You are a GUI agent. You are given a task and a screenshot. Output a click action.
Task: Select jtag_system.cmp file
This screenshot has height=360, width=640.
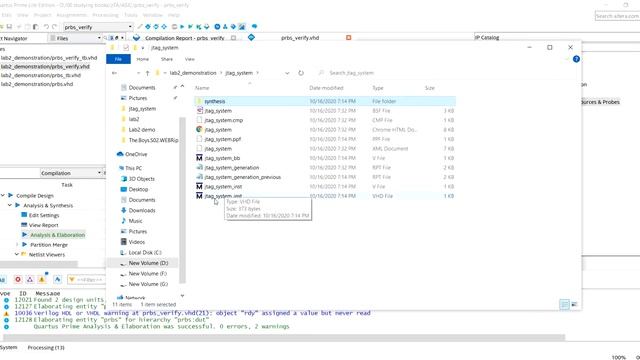click(x=224, y=120)
